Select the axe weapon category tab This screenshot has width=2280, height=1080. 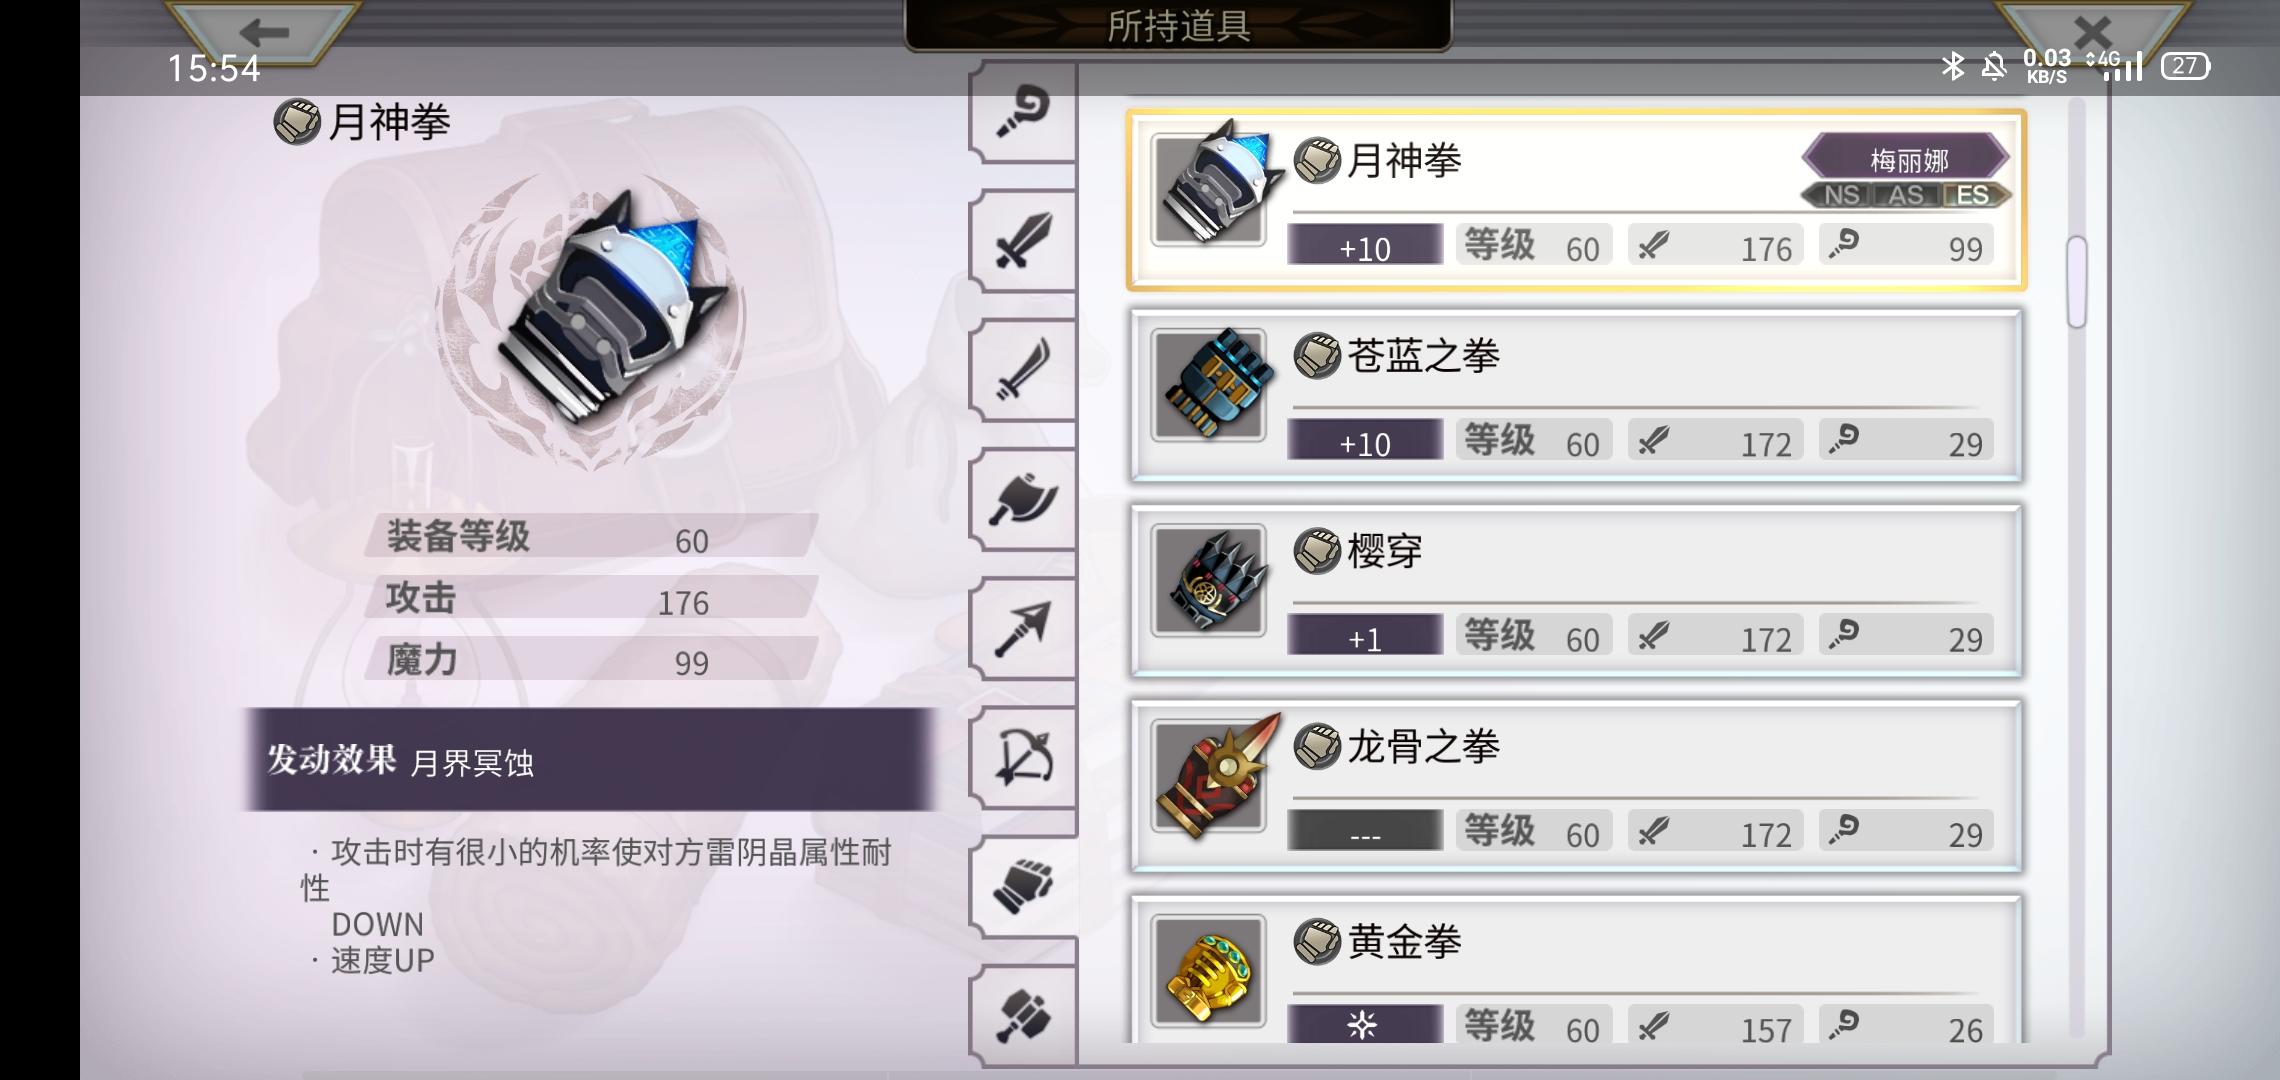coord(1023,500)
